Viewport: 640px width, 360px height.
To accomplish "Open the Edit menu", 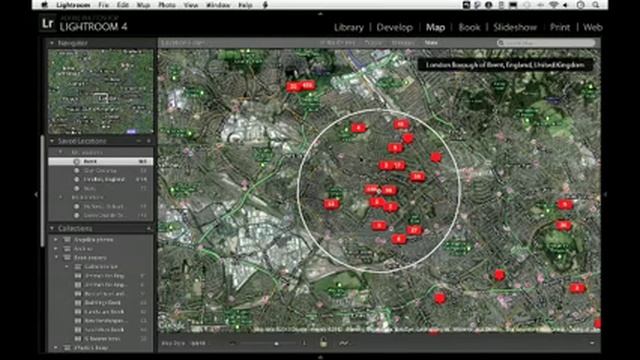I will 122,5.
